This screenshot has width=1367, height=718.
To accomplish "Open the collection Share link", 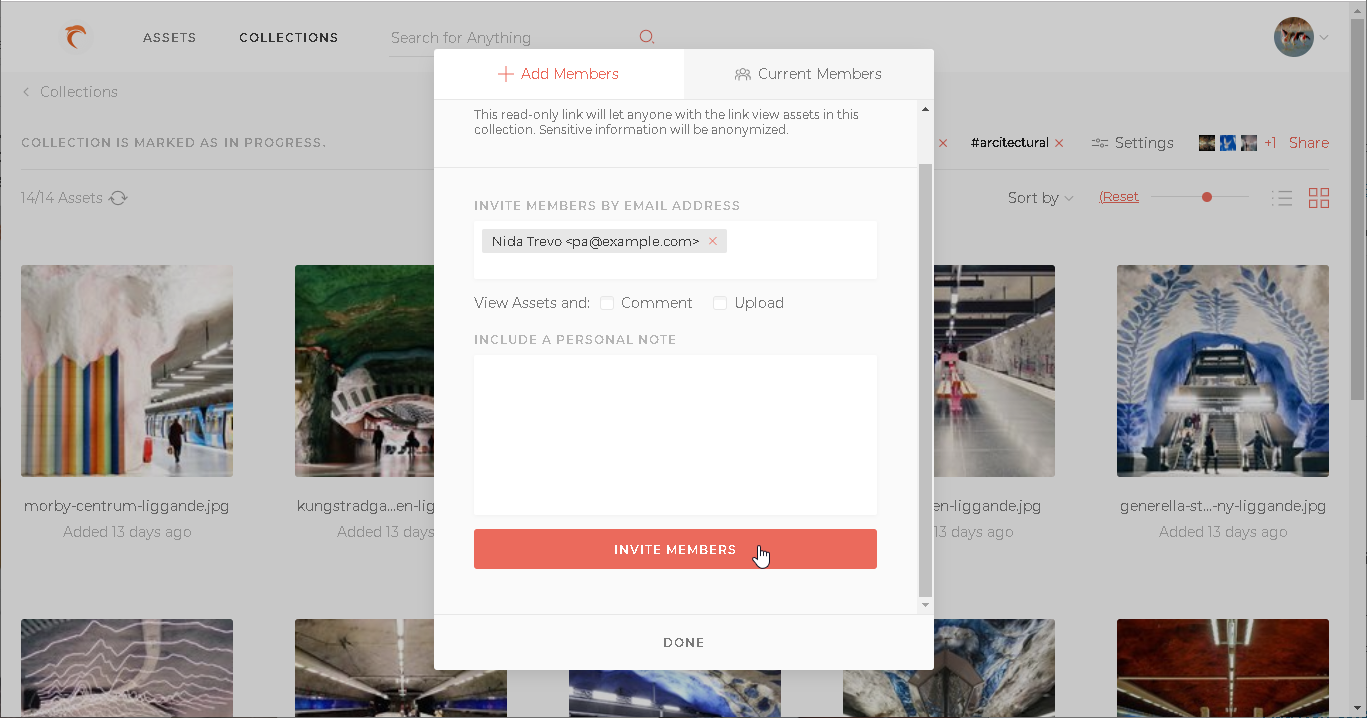I will pyautogui.click(x=1309, y=143).
